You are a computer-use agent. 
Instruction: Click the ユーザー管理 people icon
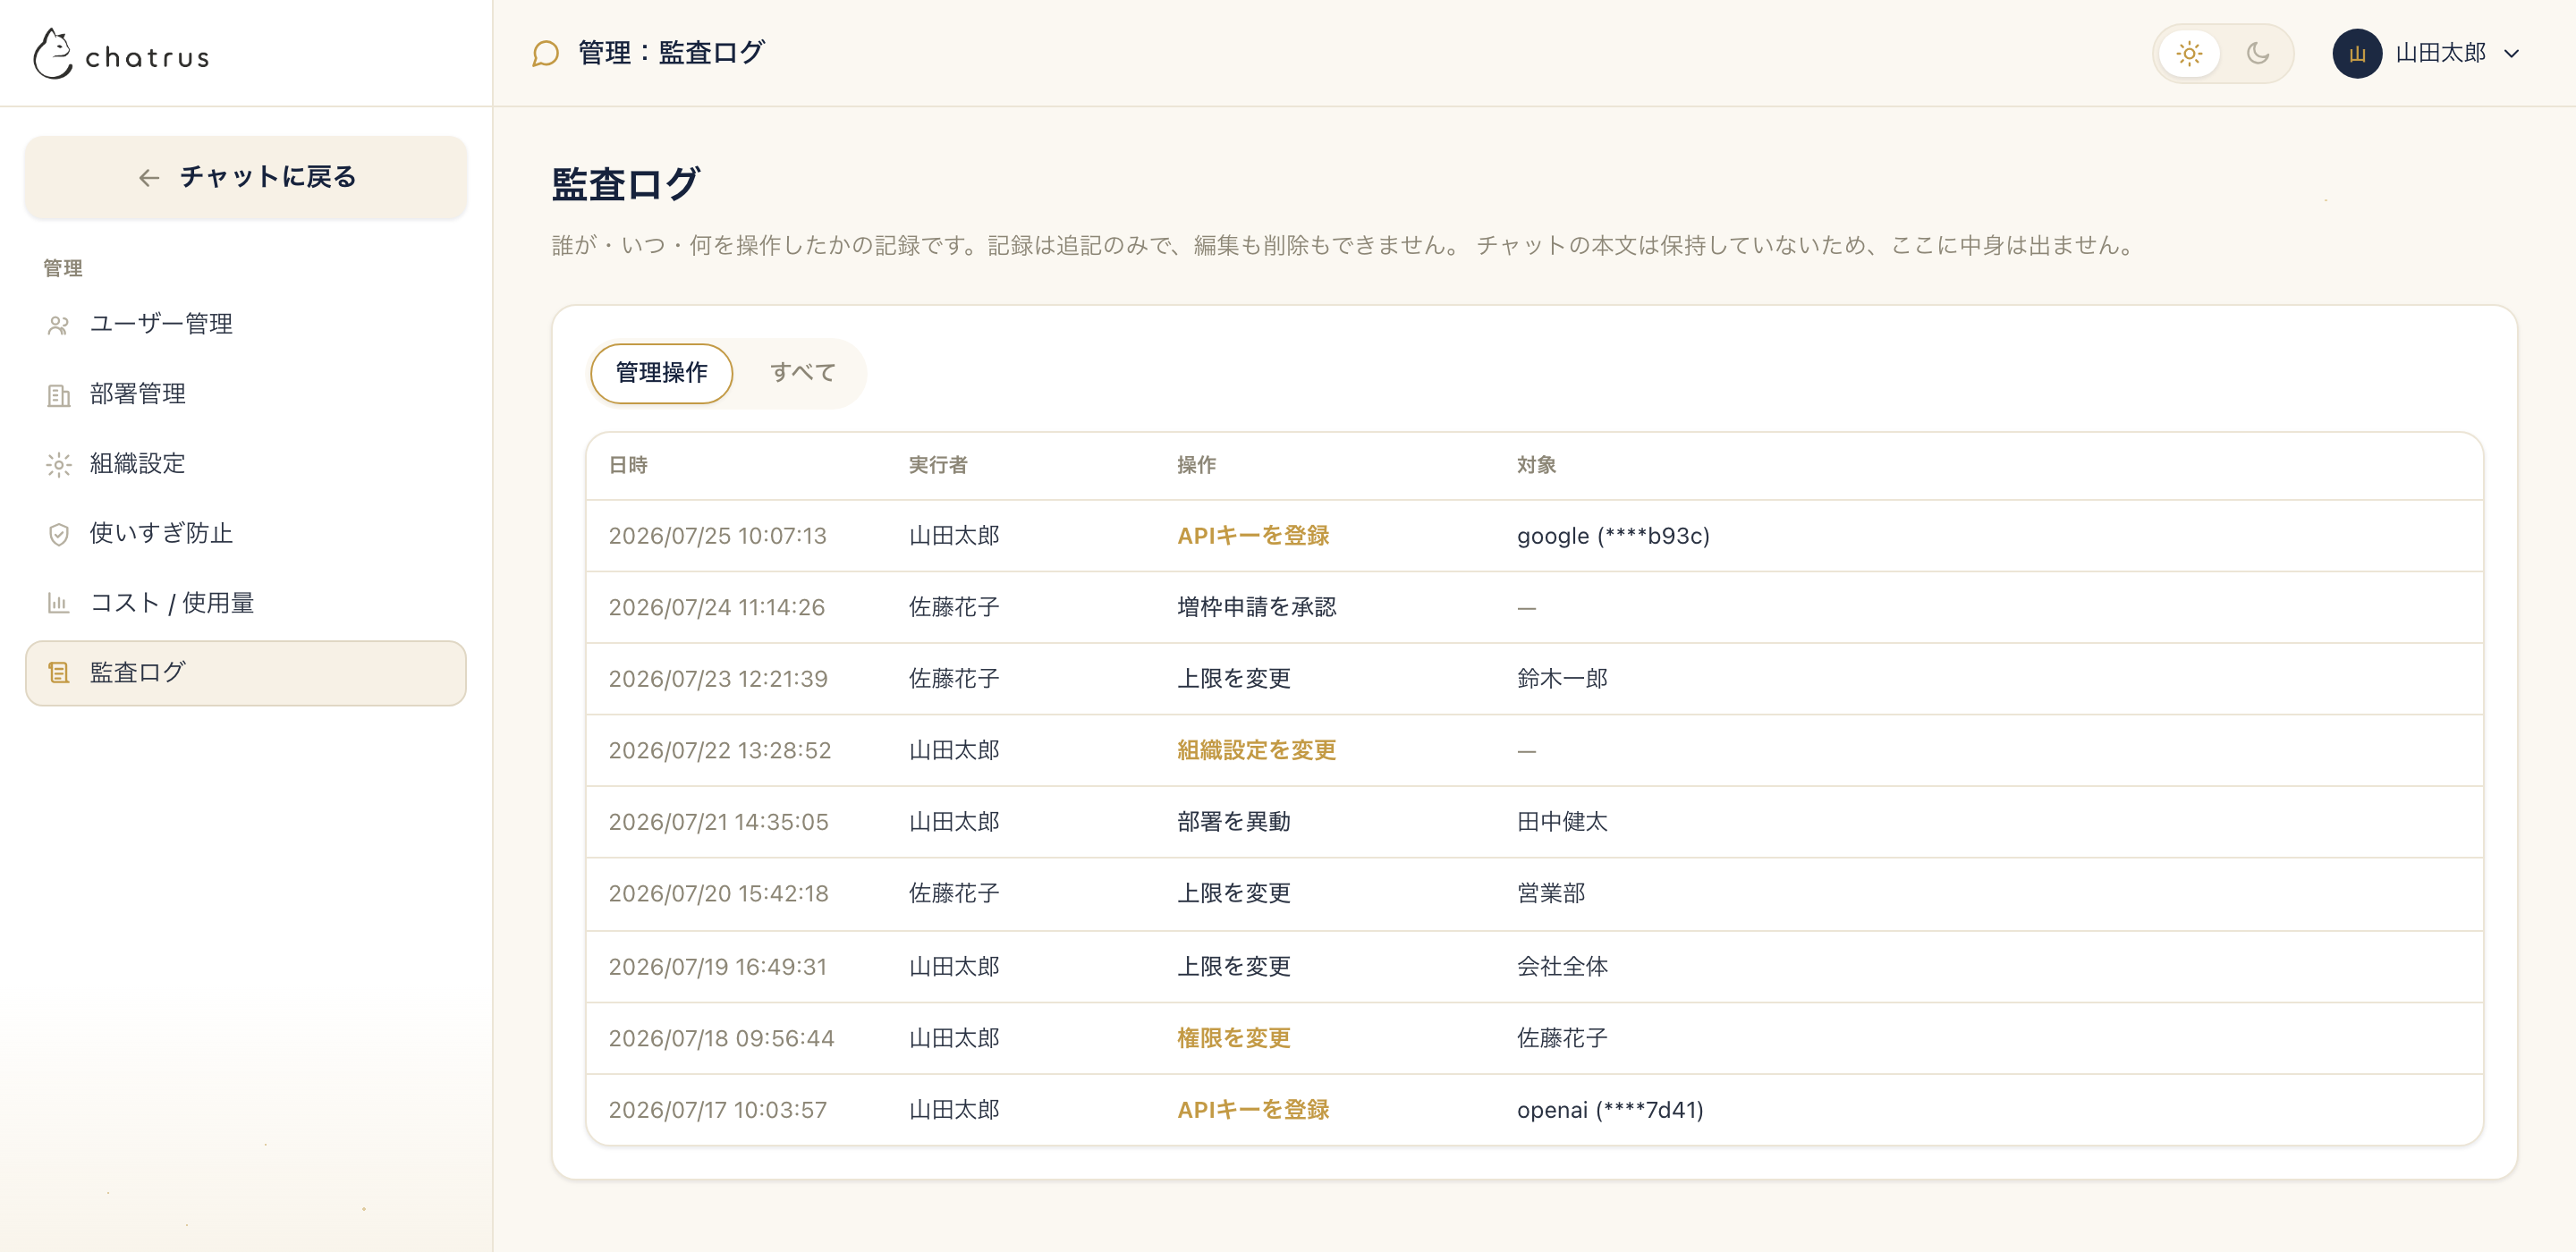click(x=58, y=325)
